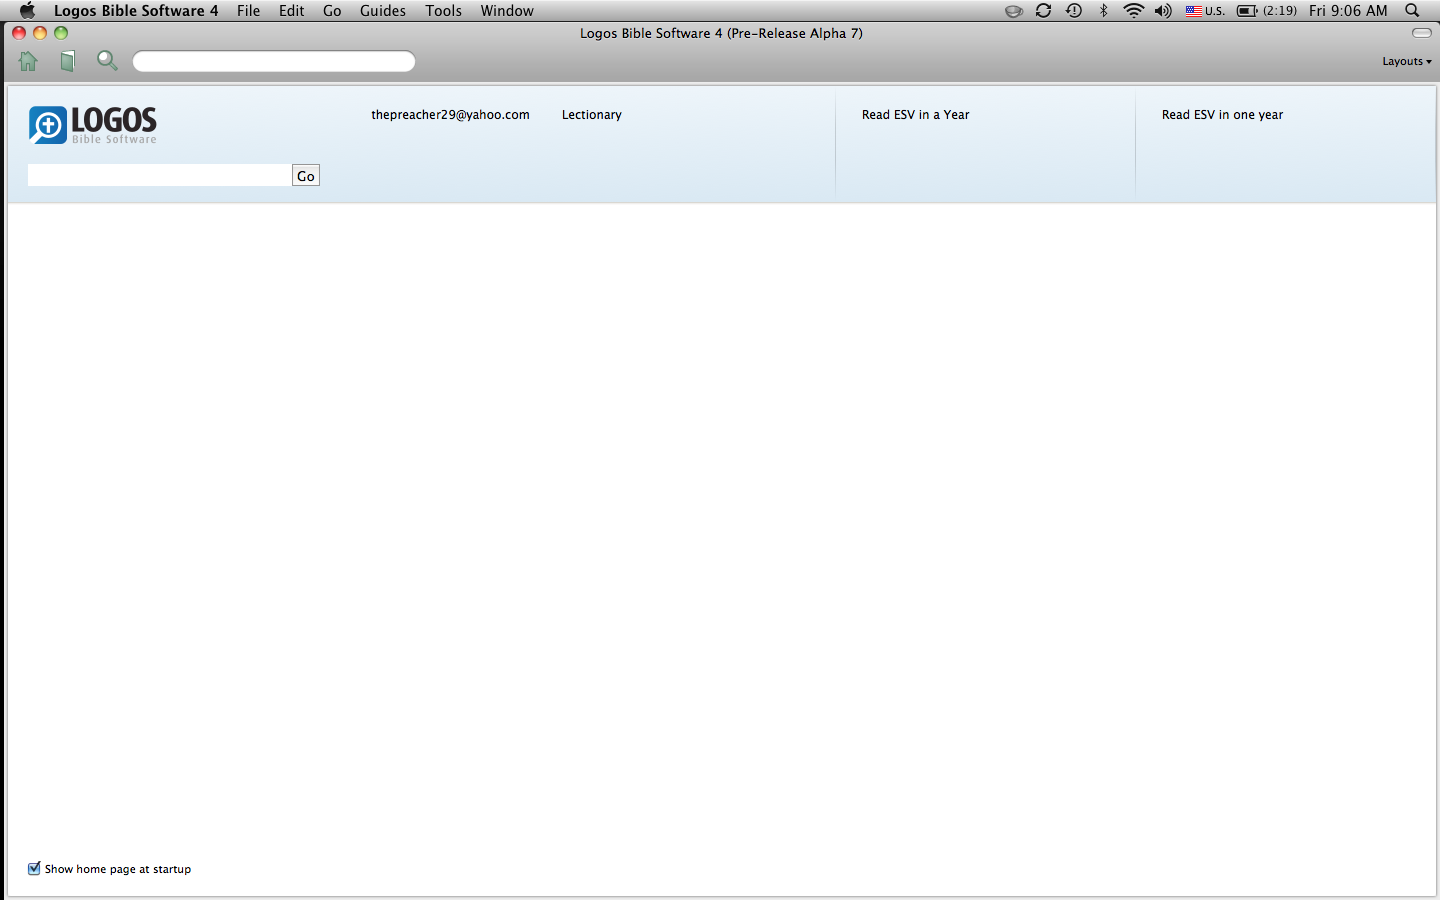The height and width of the screenshot is (900, 1440).
Task: Click the toolbar command box
Action: tap(274, 61)
